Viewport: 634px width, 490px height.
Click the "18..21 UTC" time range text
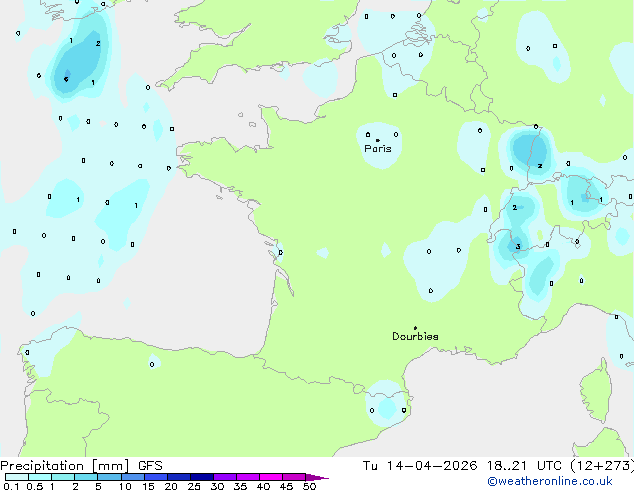524,466
